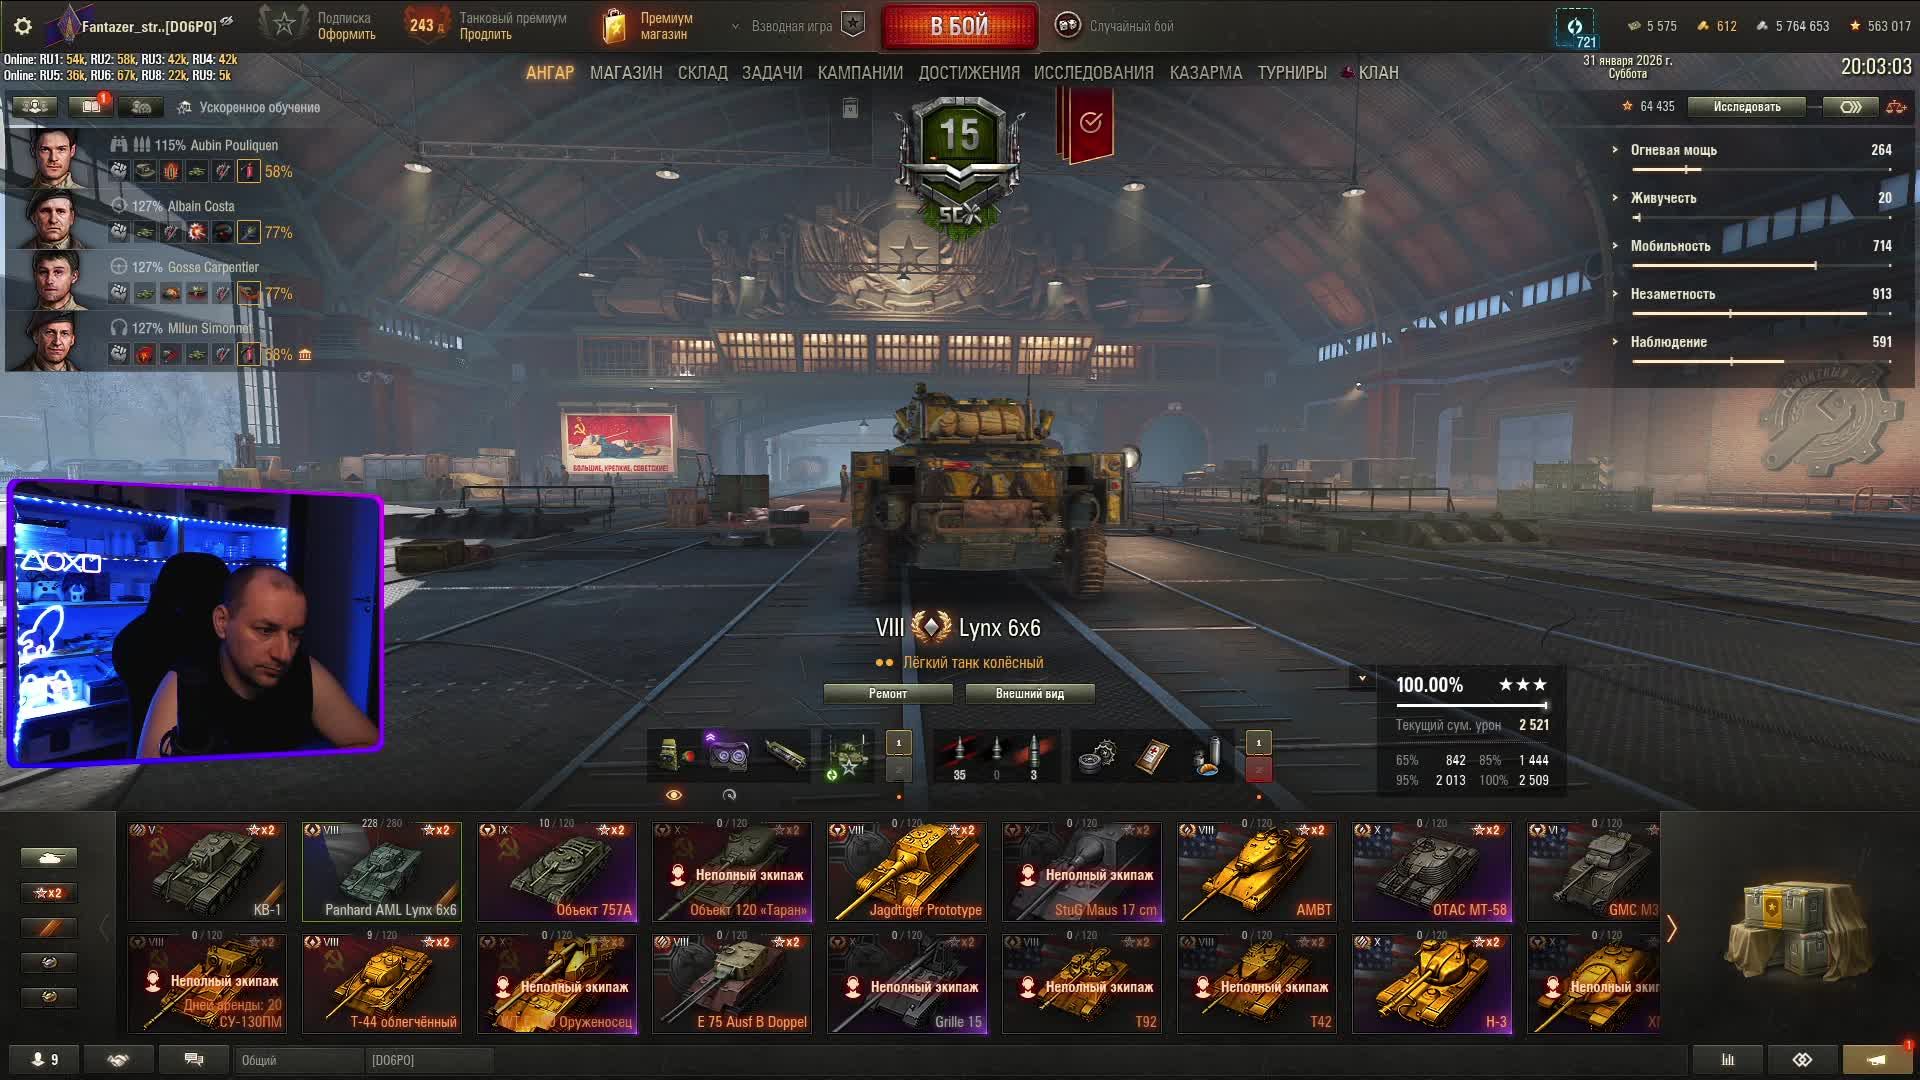Start battle with the В БОЙ button
The image size is (1920, 1080).
tap(959, 26)
